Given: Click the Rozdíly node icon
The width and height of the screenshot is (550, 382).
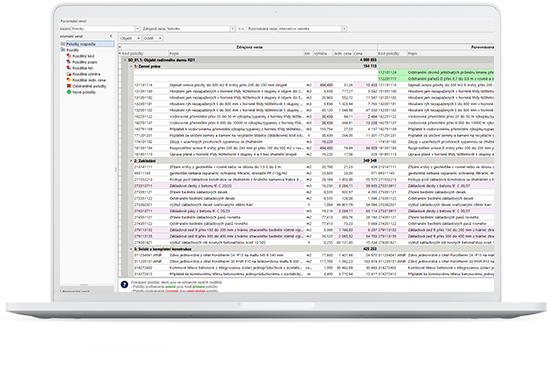Looking at the screenshot, I should point(63,50).
